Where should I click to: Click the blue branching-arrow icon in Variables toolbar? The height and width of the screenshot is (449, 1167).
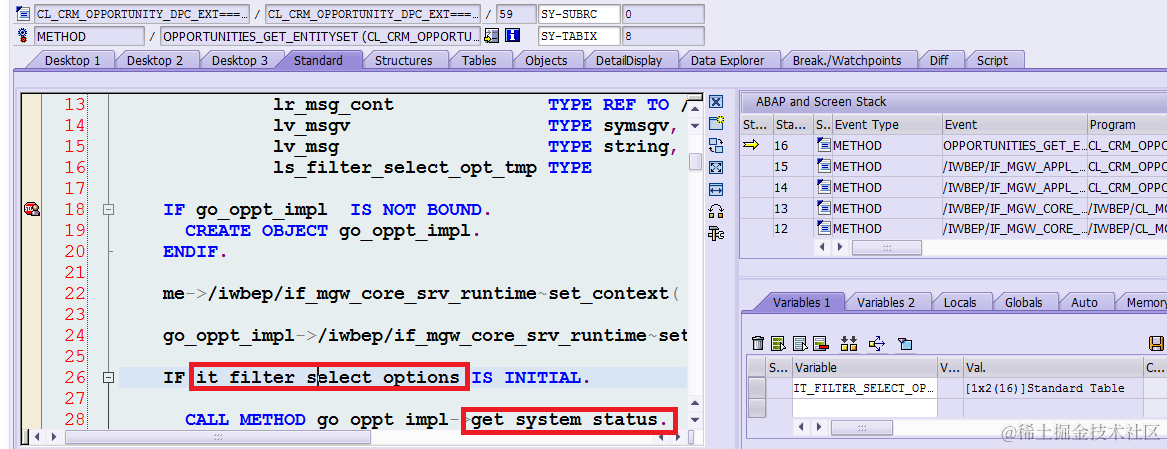coord(877,343)
